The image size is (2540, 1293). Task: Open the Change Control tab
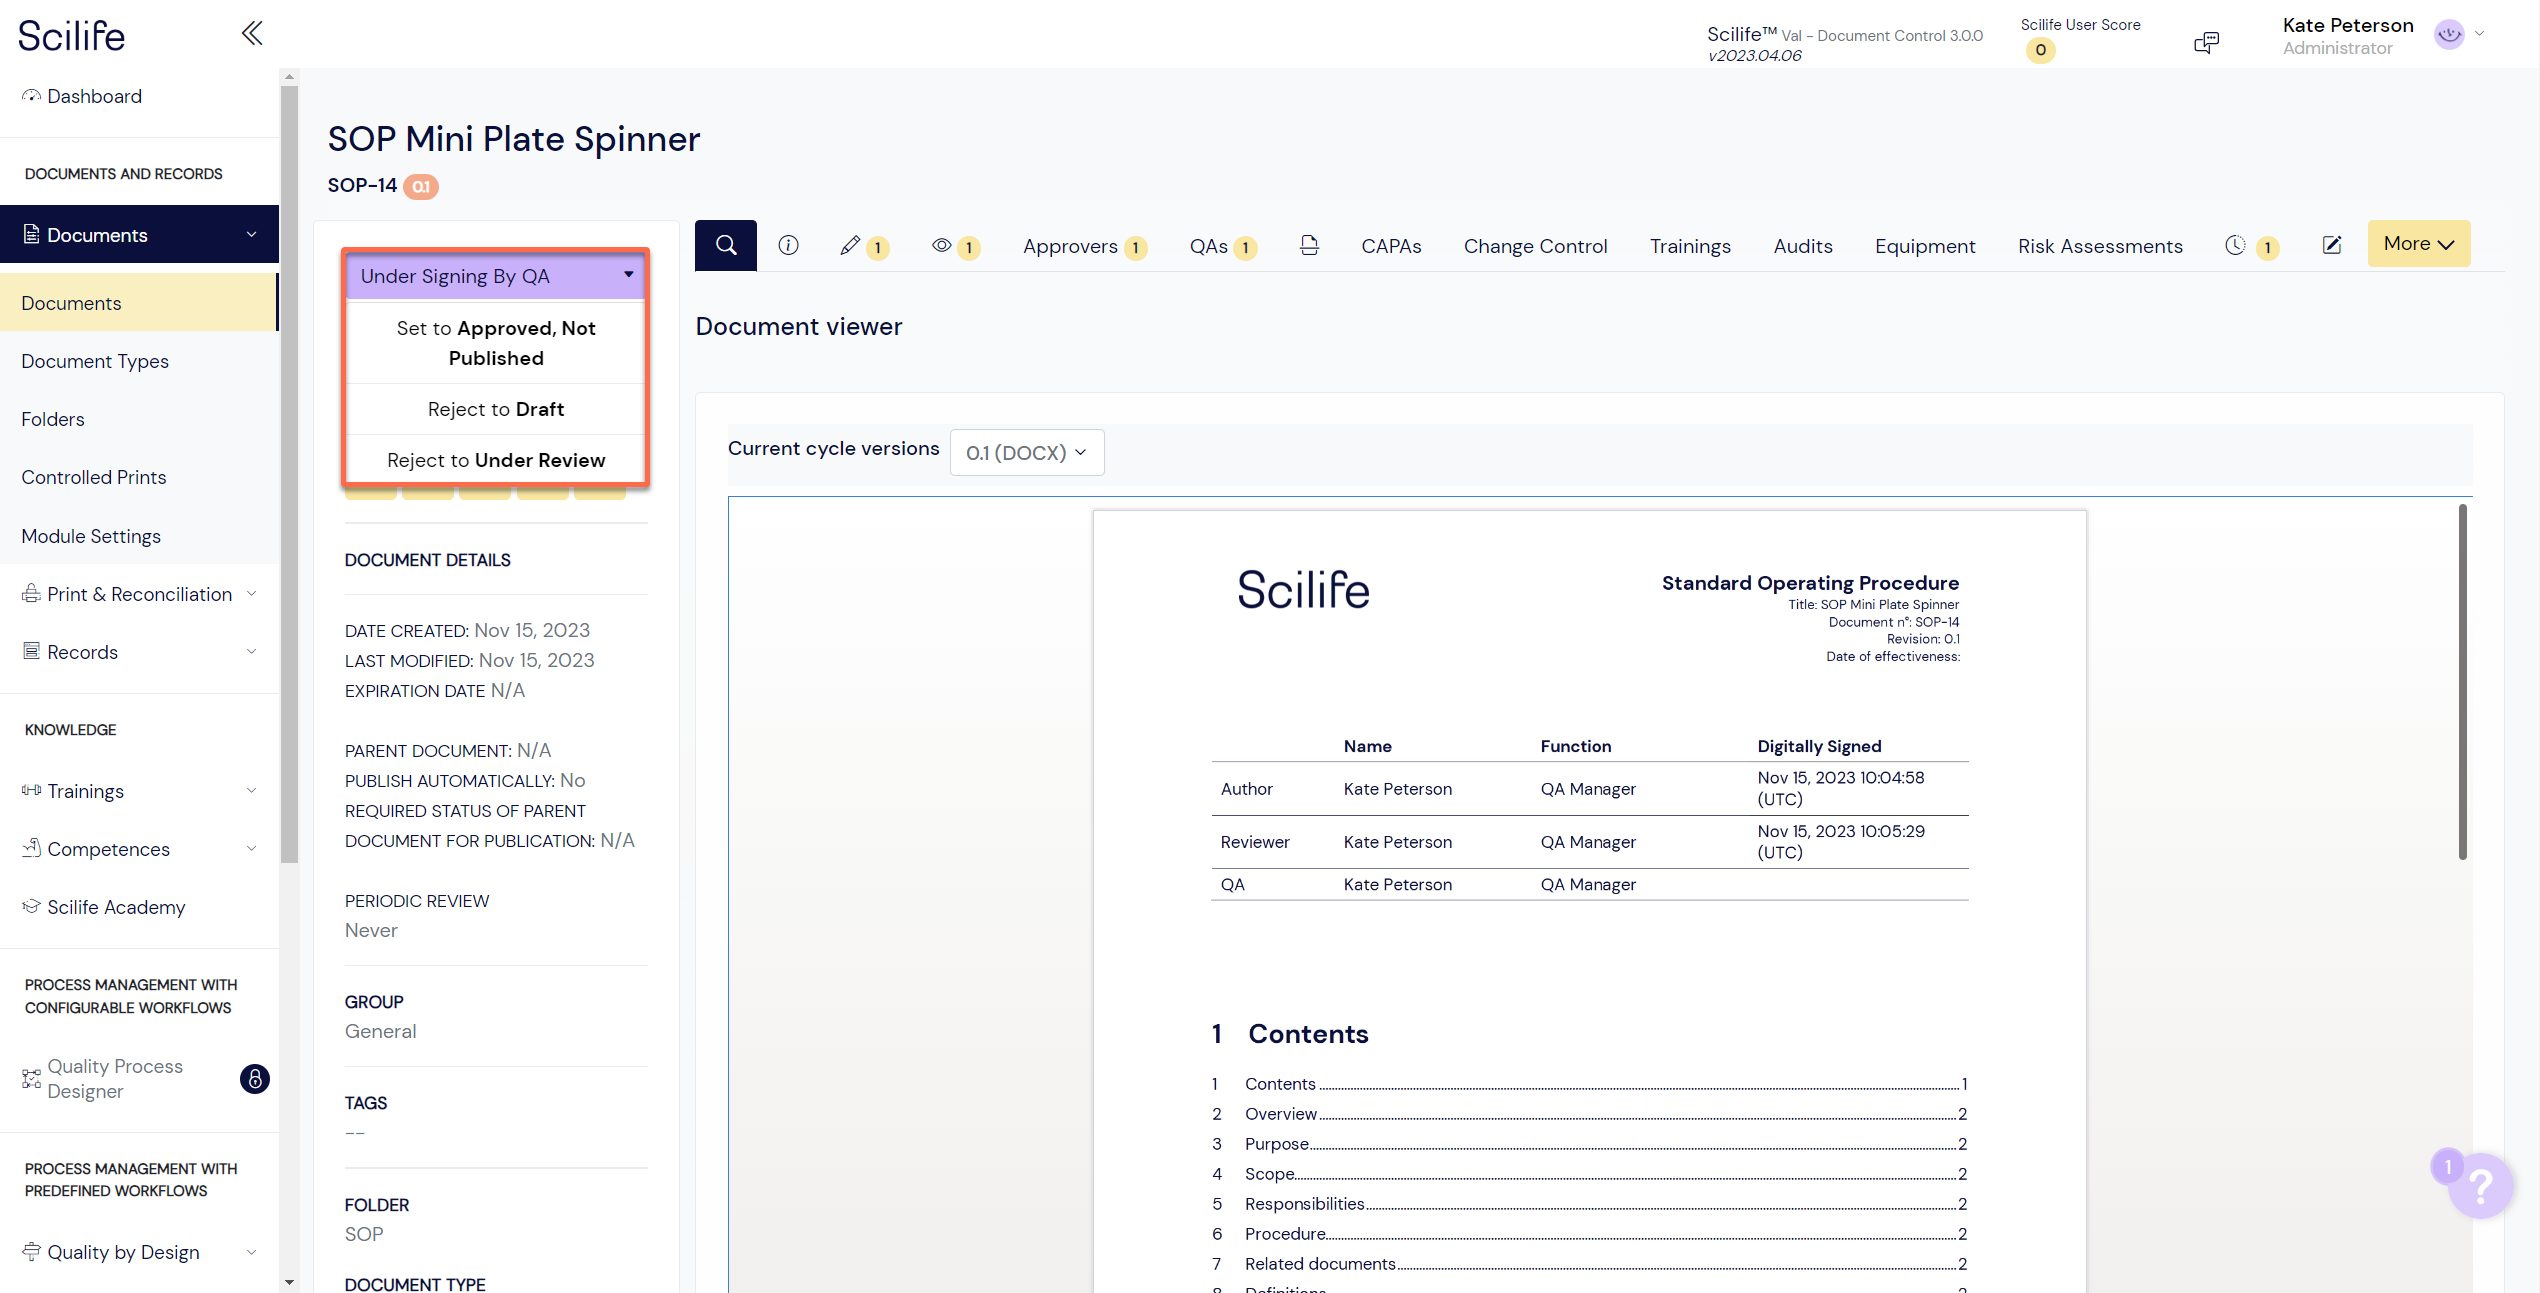click(1535, 246)
